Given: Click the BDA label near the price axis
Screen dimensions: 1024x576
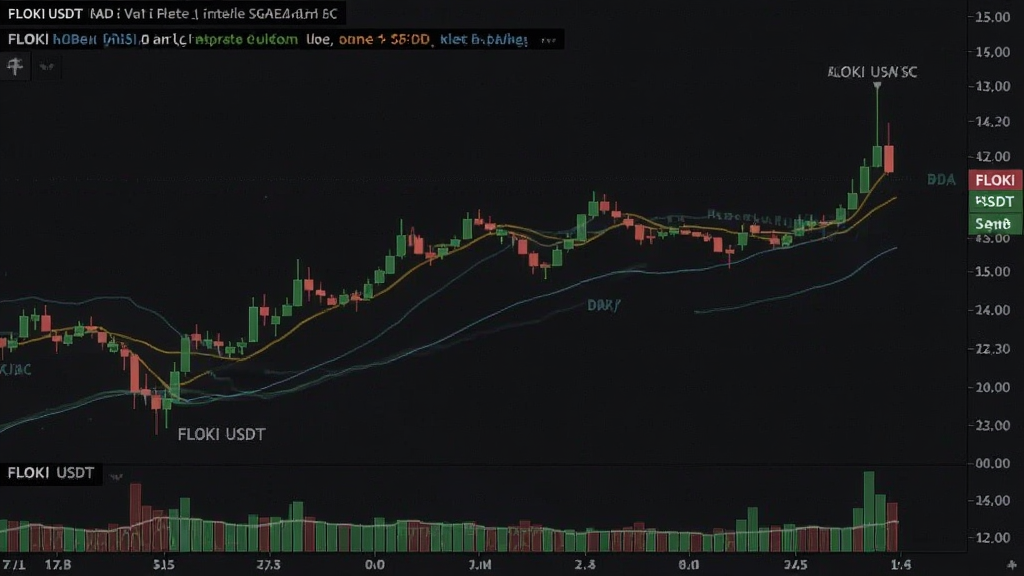Looking at the screenshot, I should click(941, 180).
